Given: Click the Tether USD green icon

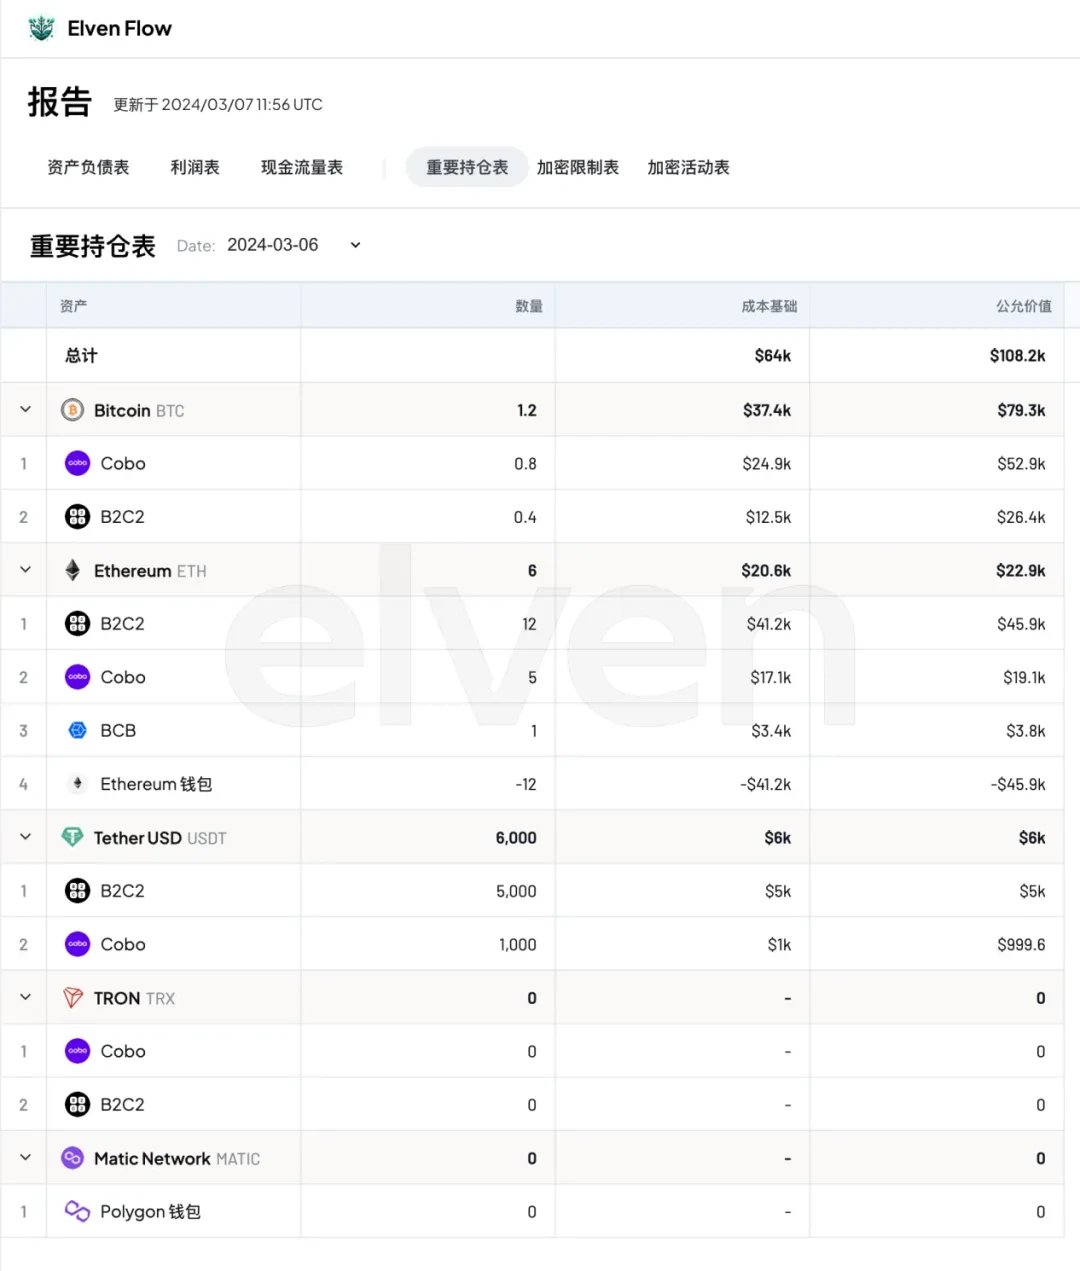Looking at the screenshot, I should pyautogui.click(x=72, y=837).
